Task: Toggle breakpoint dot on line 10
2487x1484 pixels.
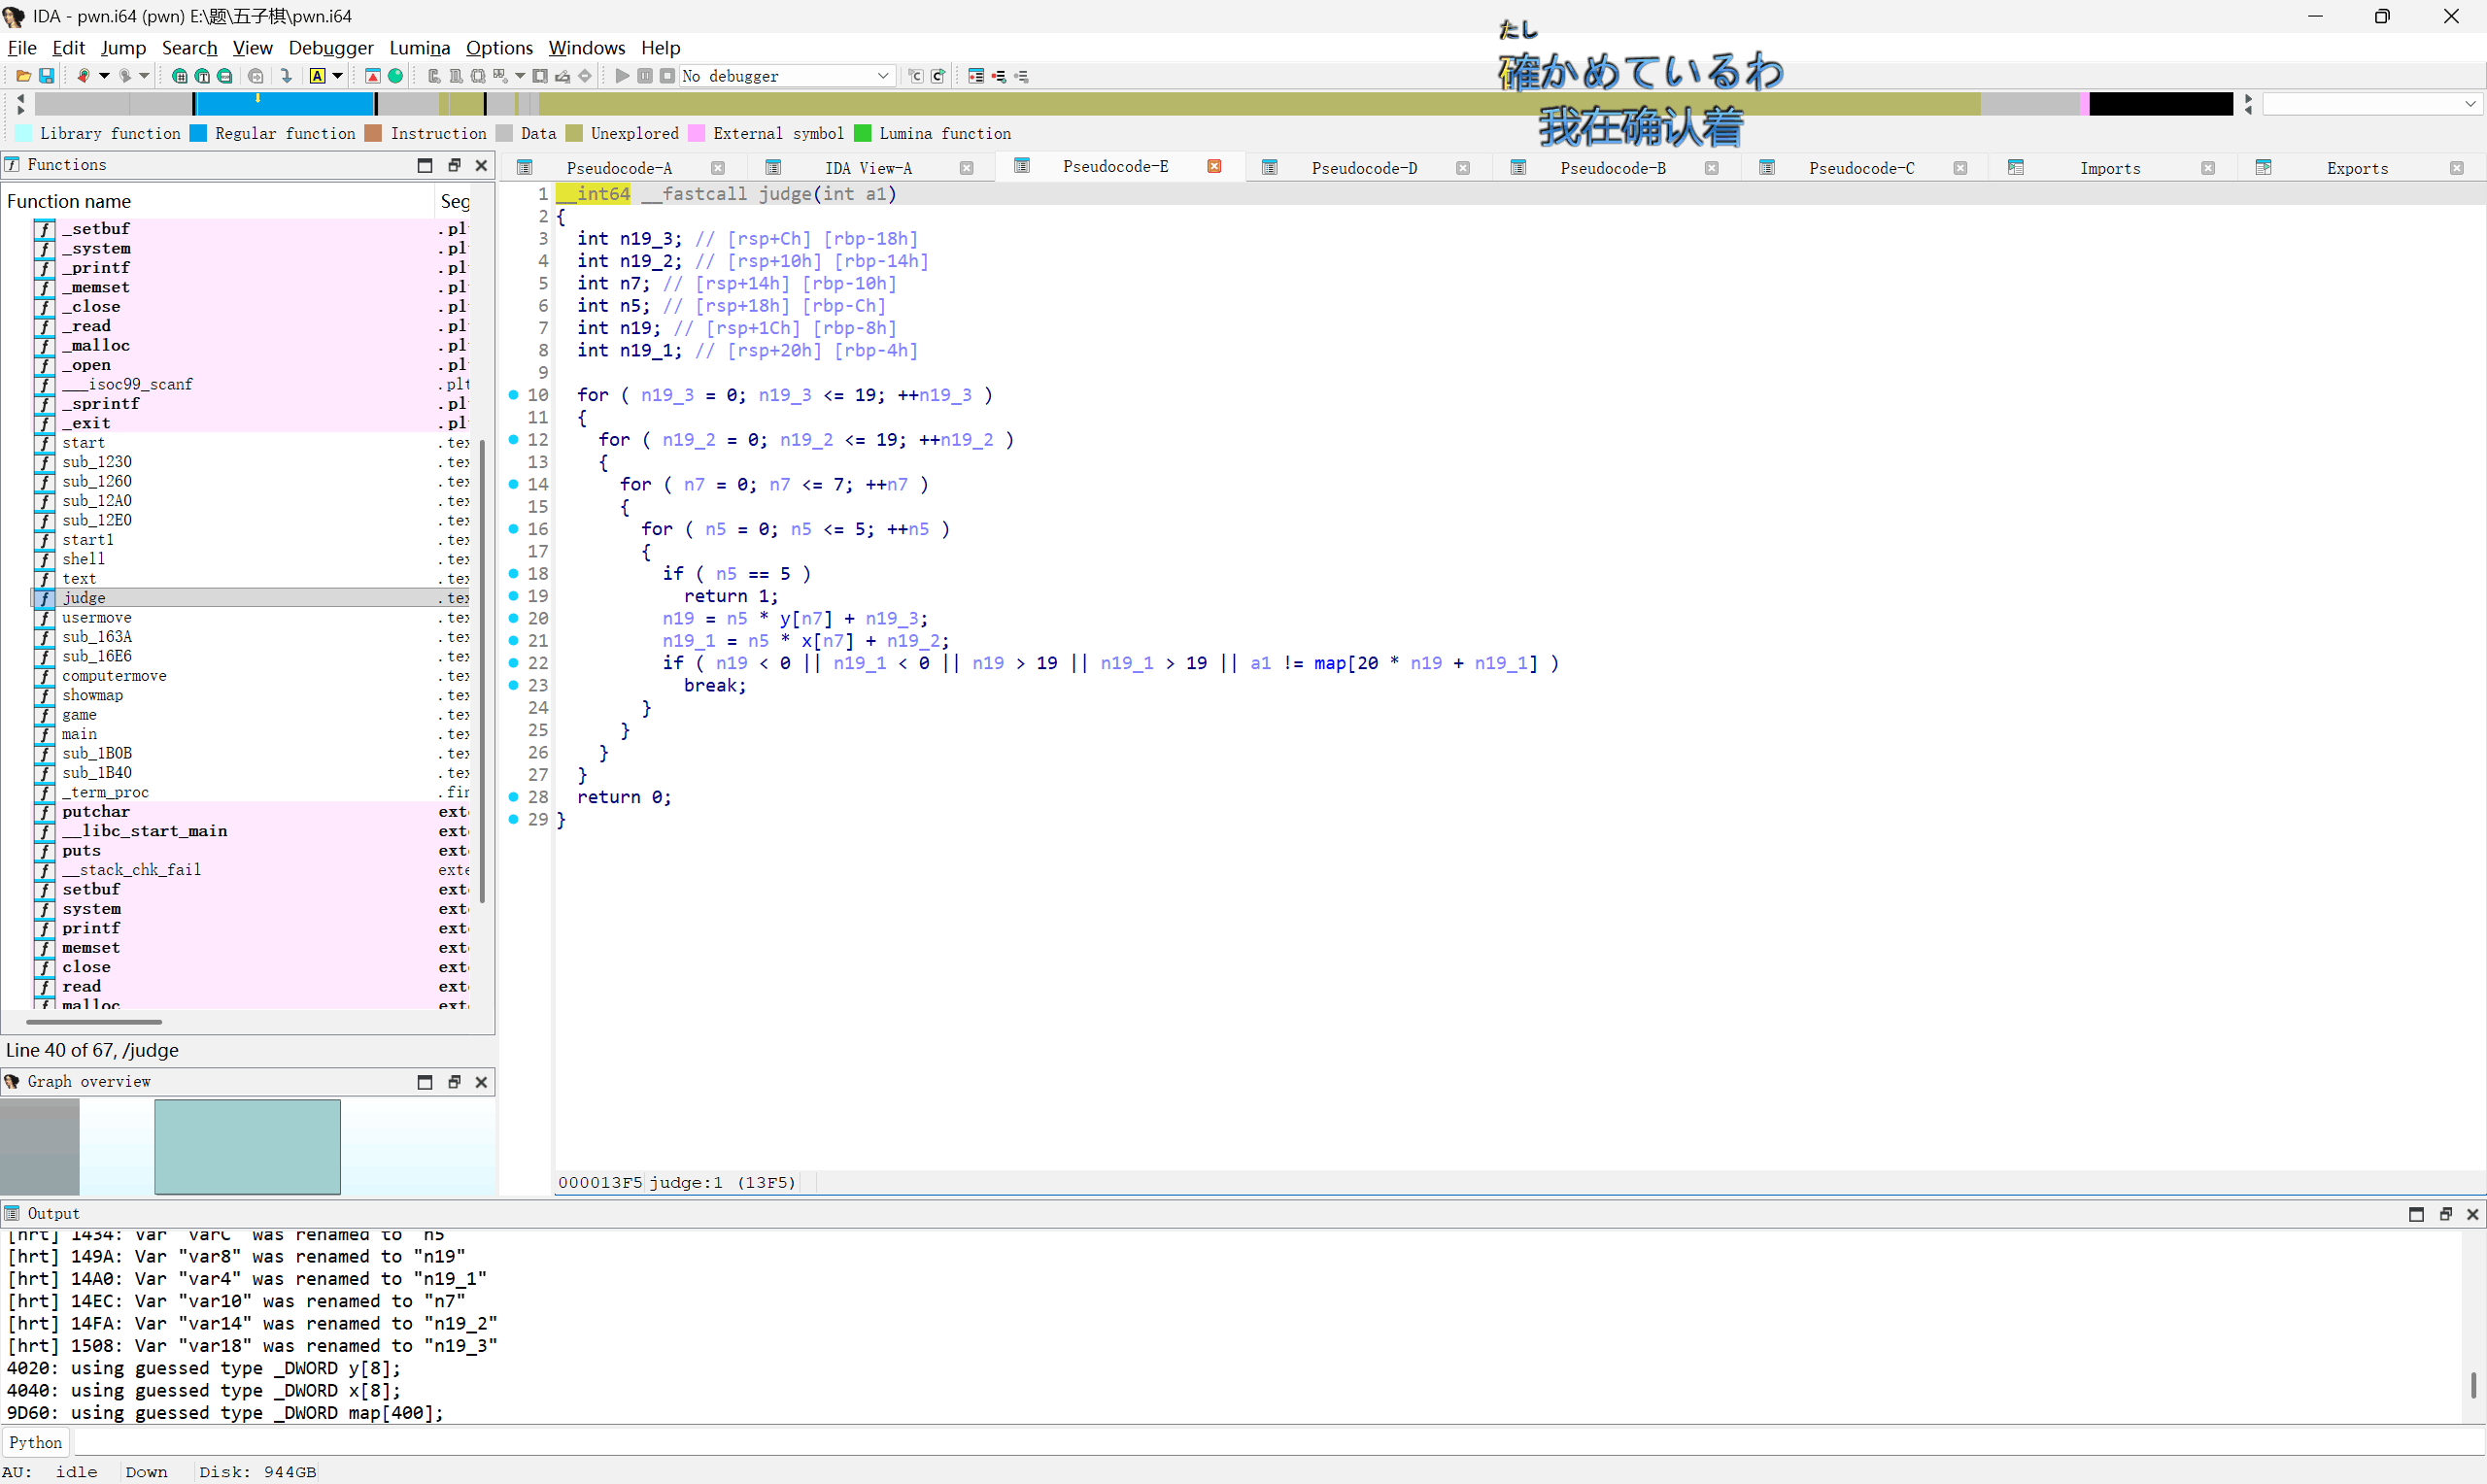Action: [513, 395]
